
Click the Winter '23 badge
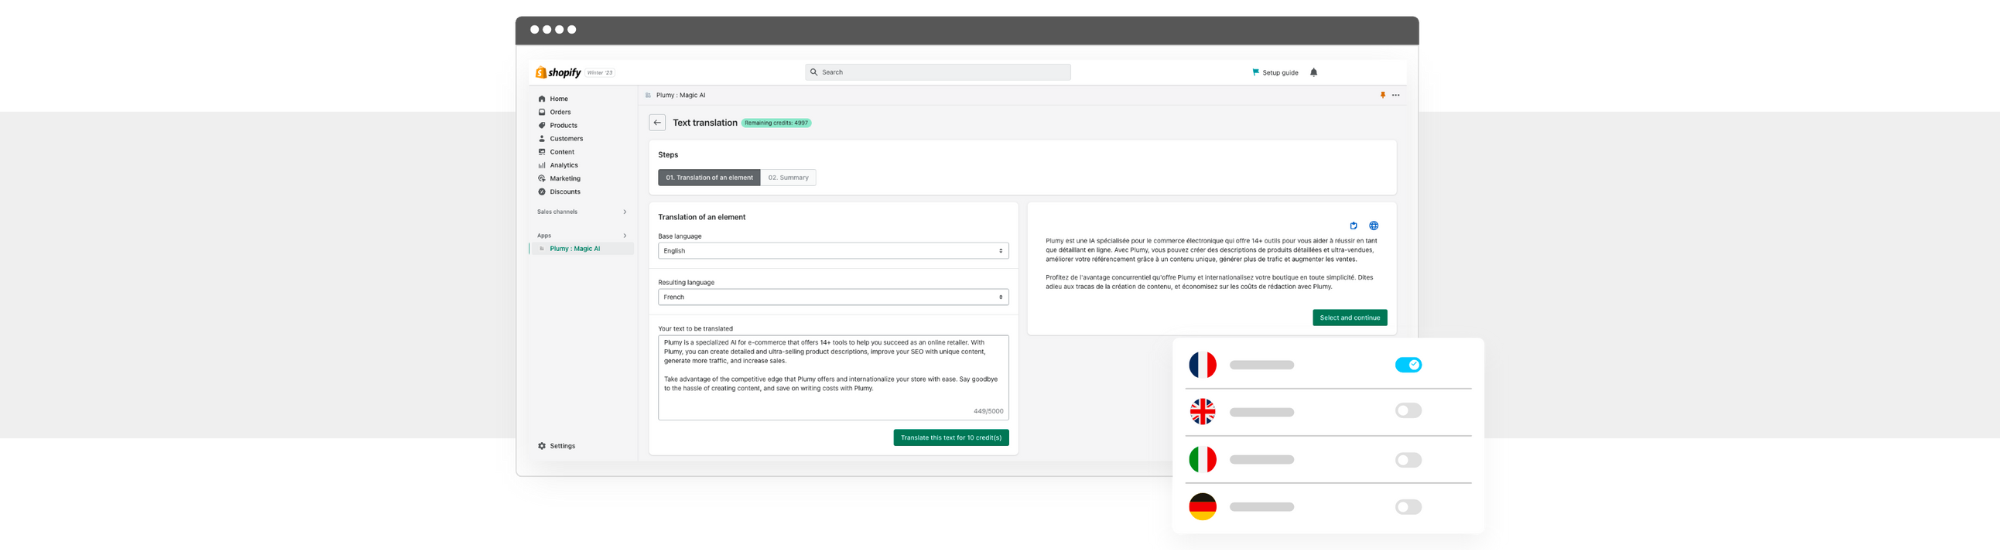pos(600,73)
